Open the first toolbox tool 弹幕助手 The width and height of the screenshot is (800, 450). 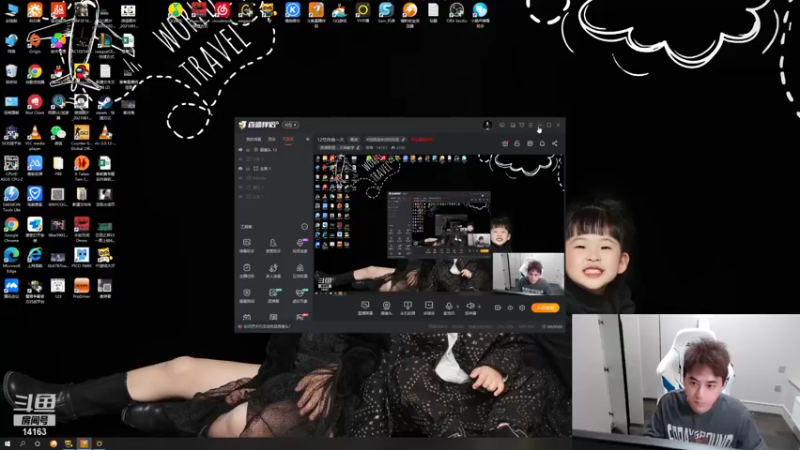tap(246, 245)
